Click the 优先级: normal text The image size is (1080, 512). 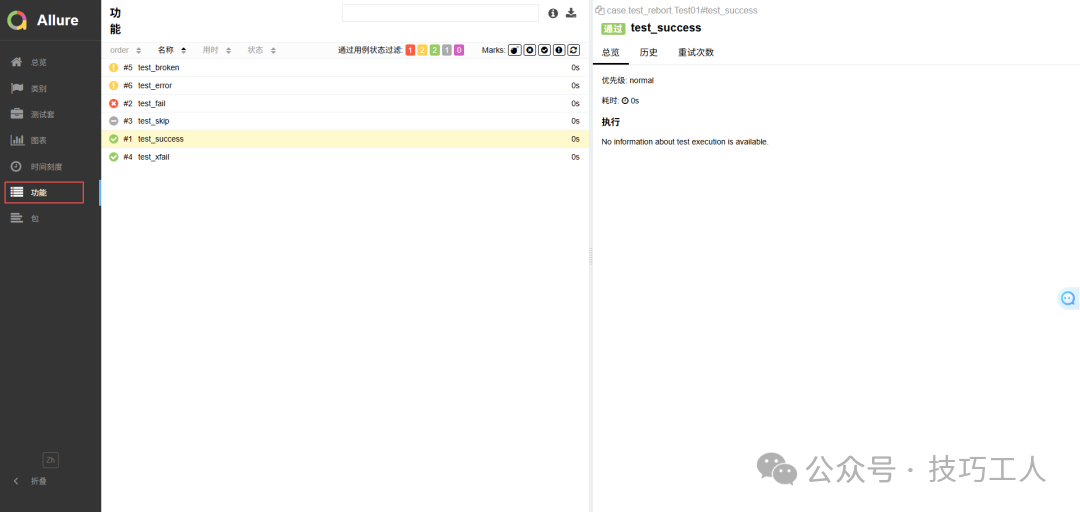(627, 81)
